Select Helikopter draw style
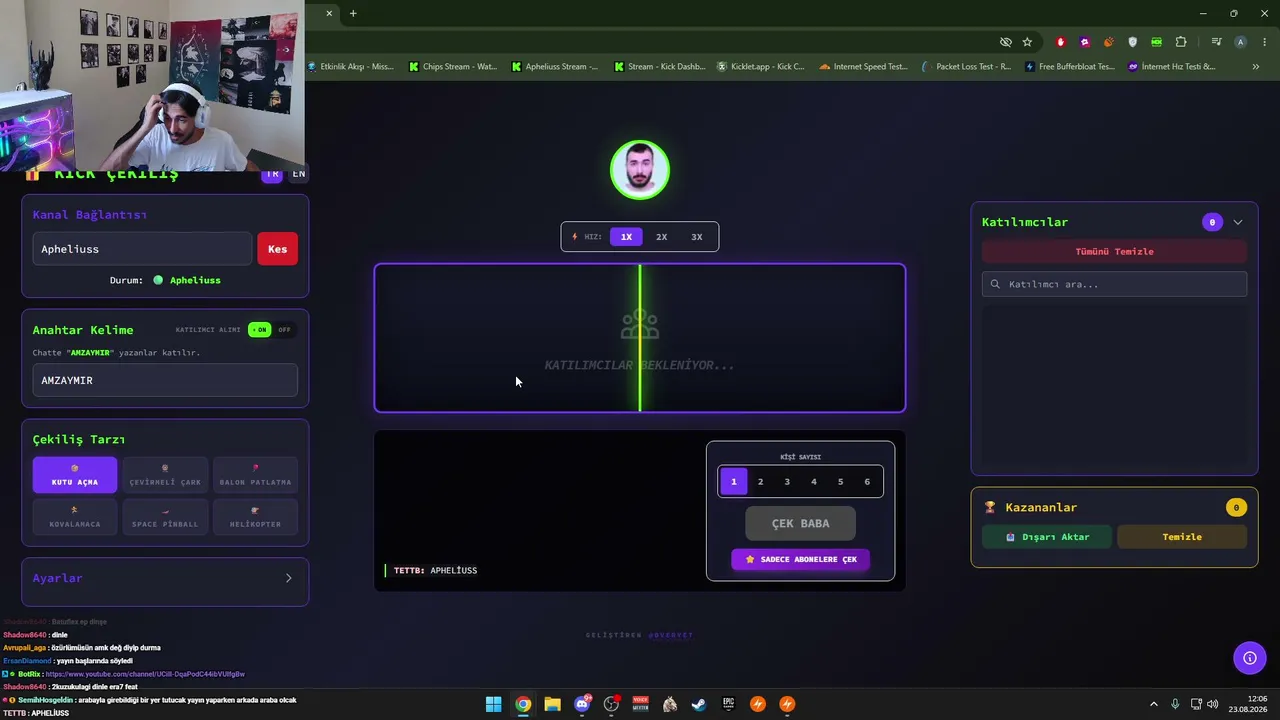The image size is (1280, 720). [x=255, y=517]
